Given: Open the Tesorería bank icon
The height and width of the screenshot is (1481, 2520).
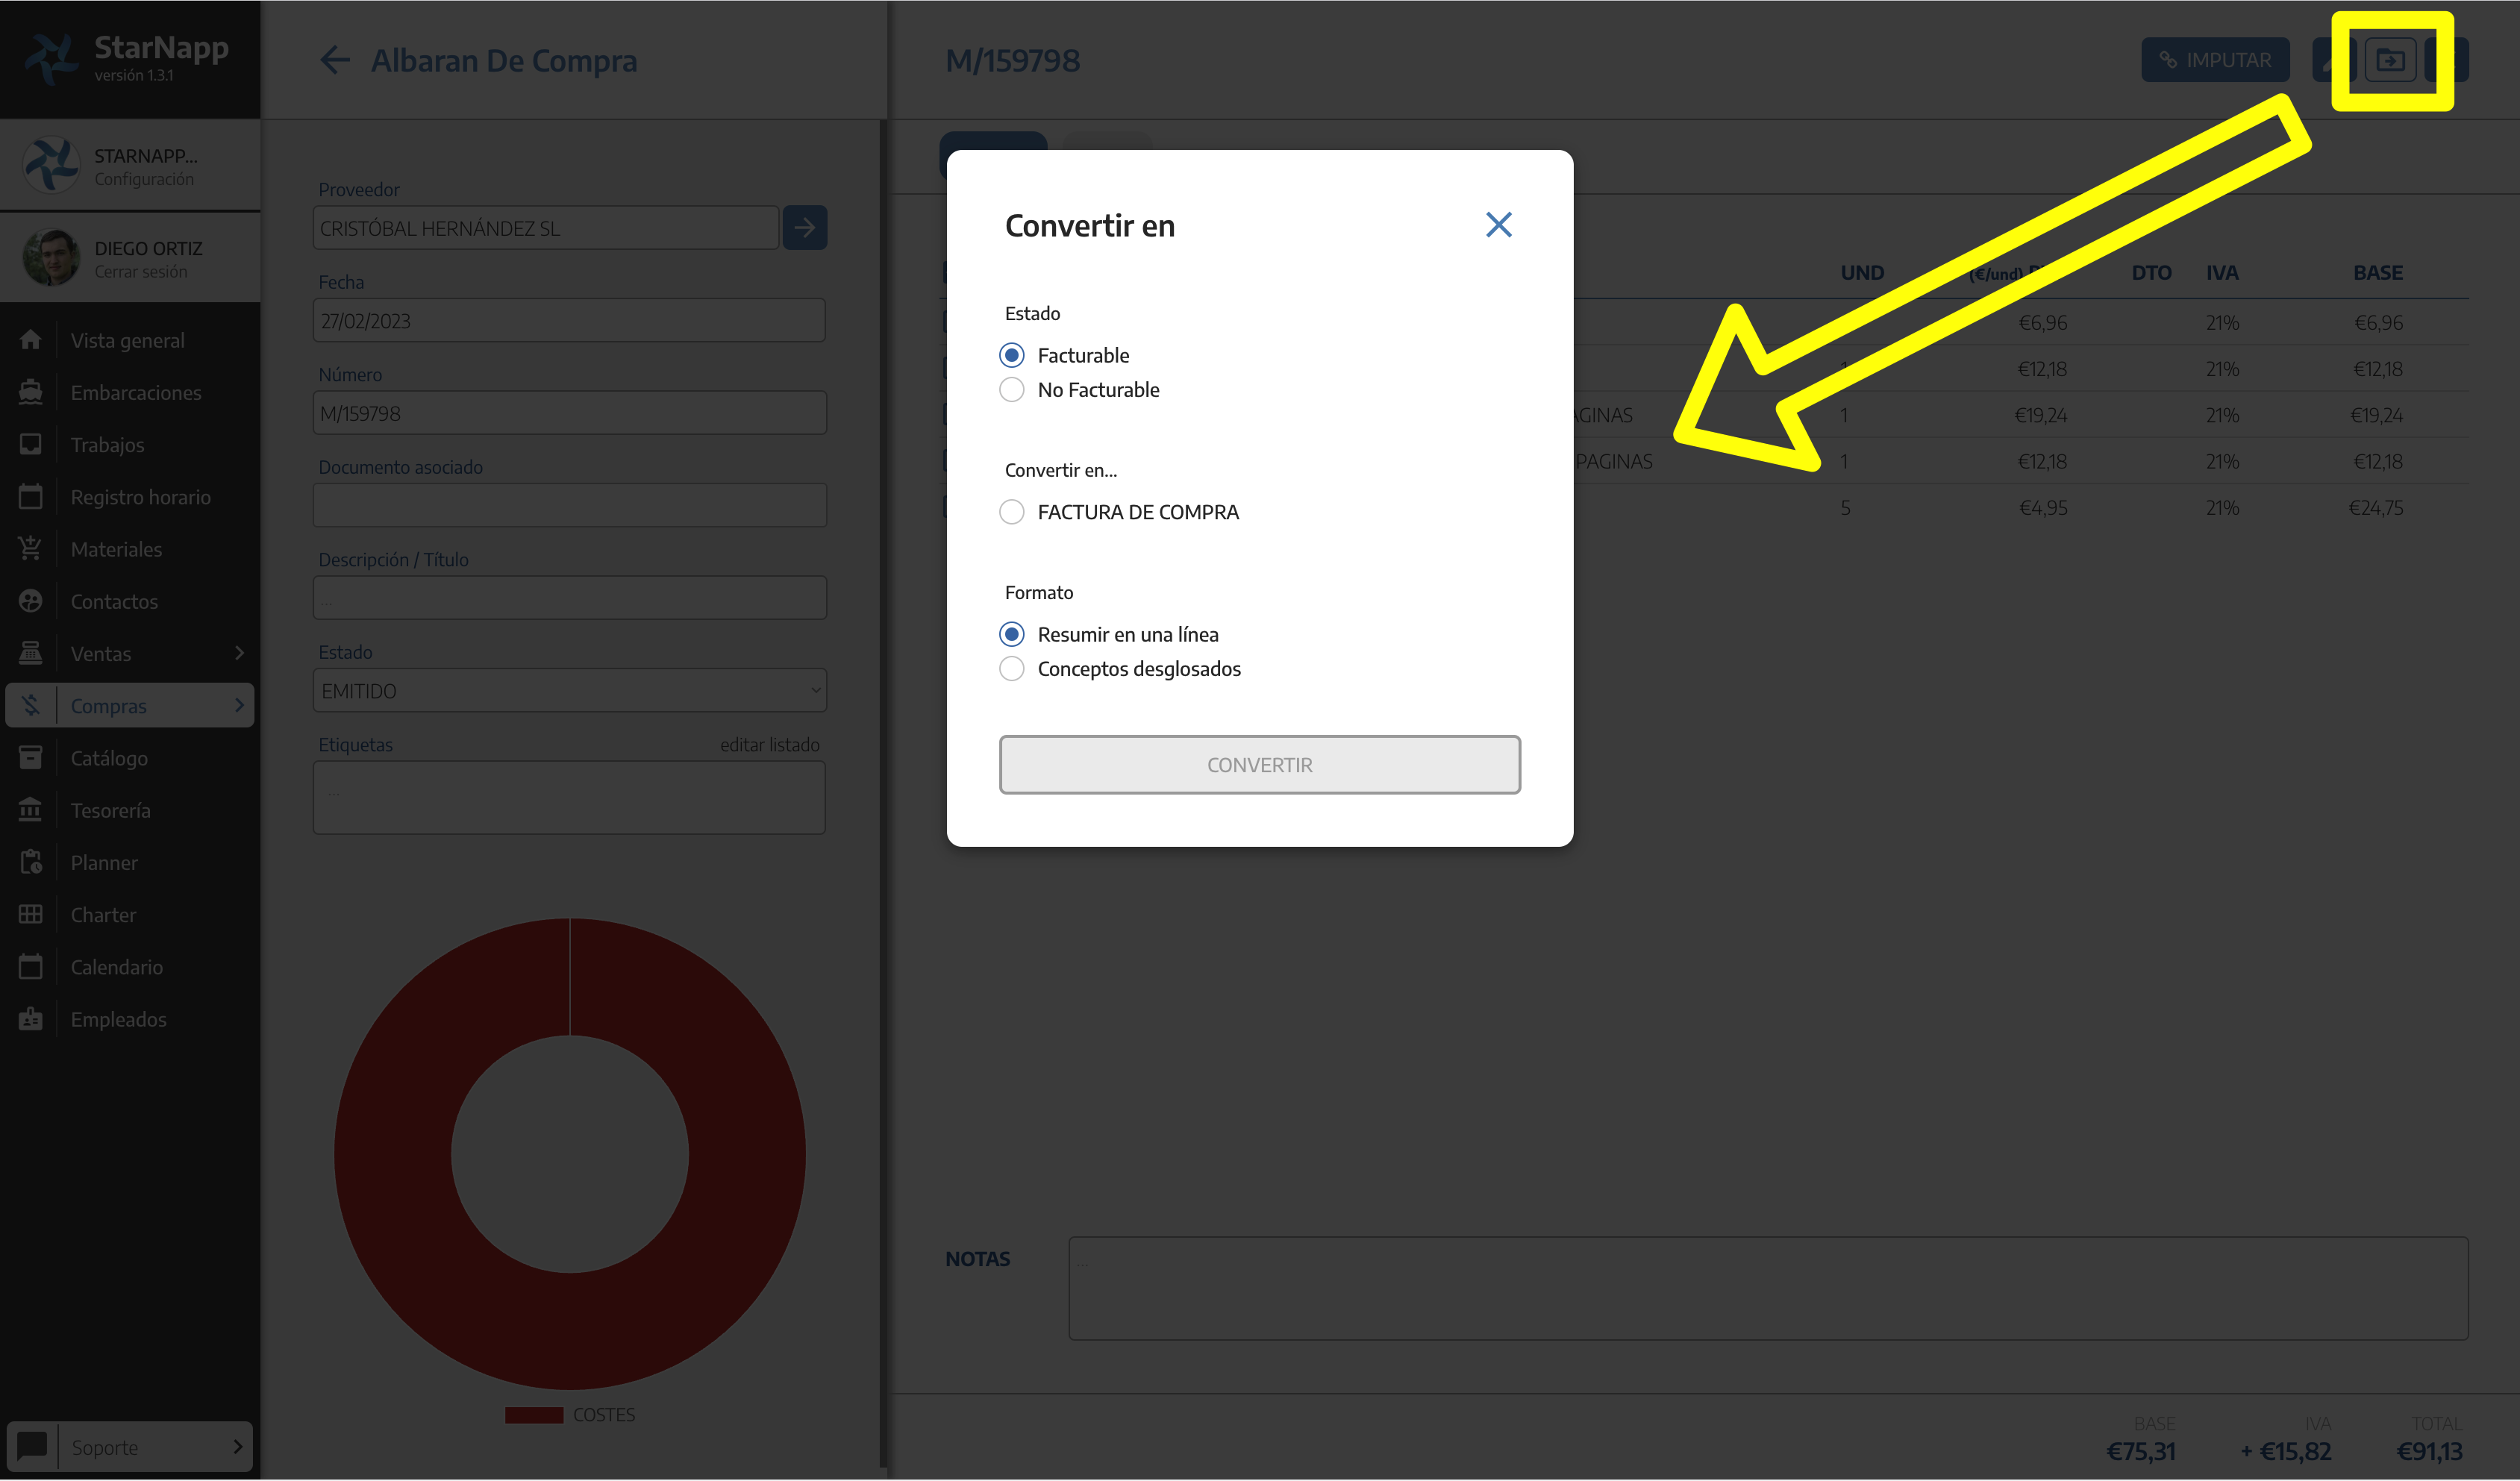Looking at the screenshot, I should tap(31, 810).
